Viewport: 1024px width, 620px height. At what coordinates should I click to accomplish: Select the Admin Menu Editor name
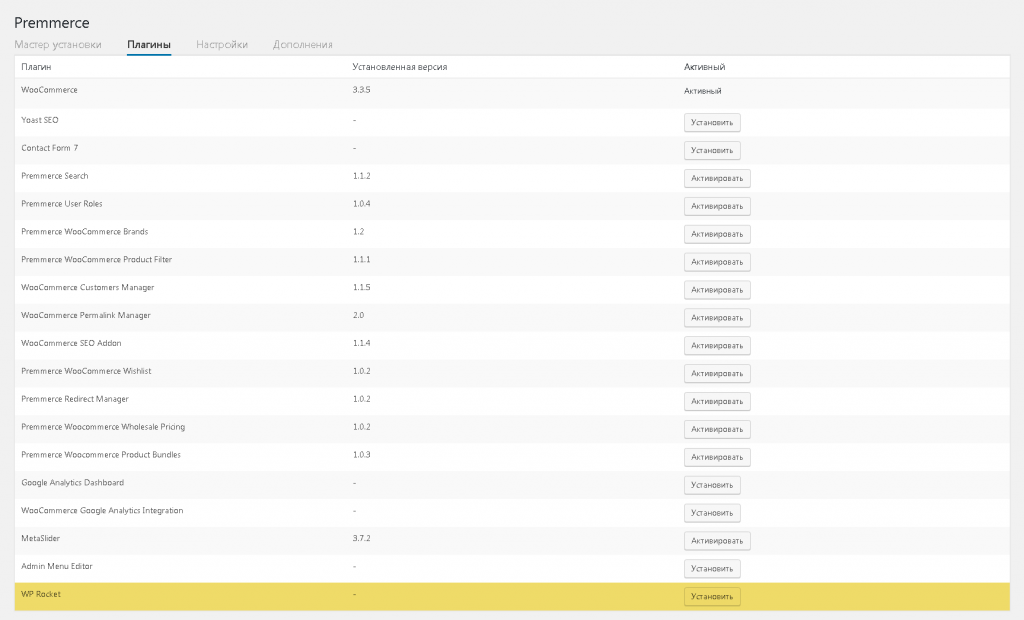(x=57, y=566)
